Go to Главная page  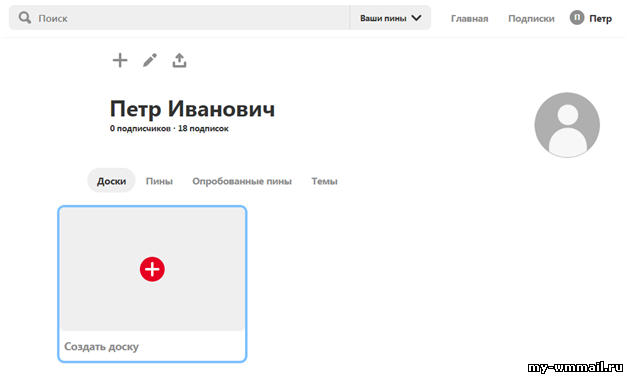[469, 18]
